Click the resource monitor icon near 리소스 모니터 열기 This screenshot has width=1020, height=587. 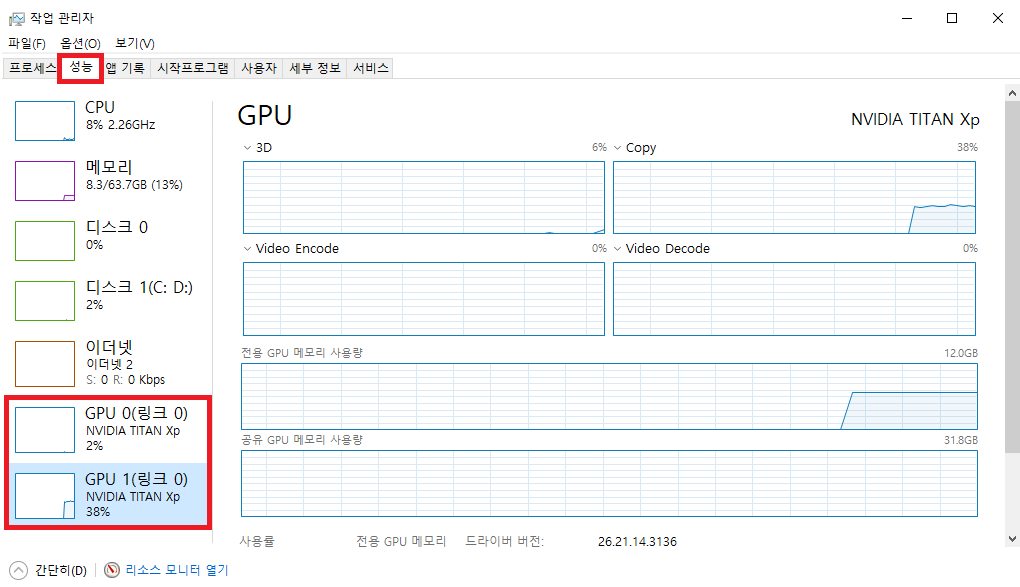tap(112, 570)
